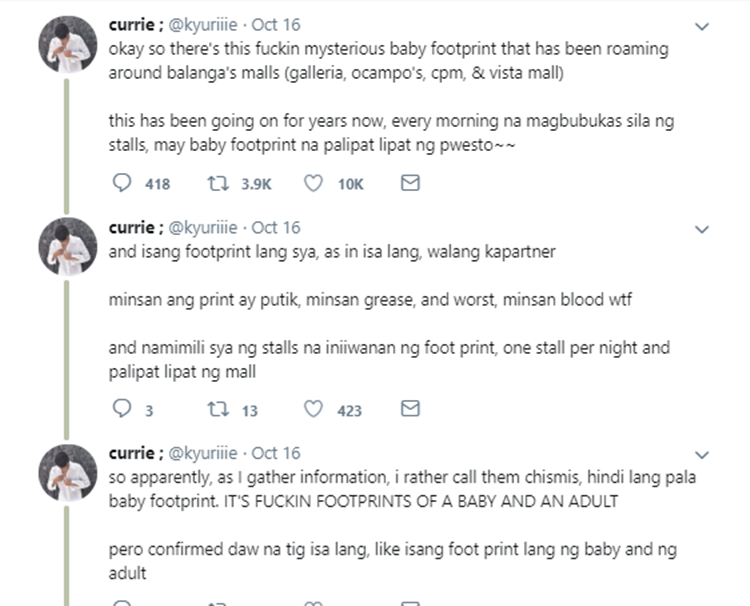Open the first tweet's options chevron

702,26
